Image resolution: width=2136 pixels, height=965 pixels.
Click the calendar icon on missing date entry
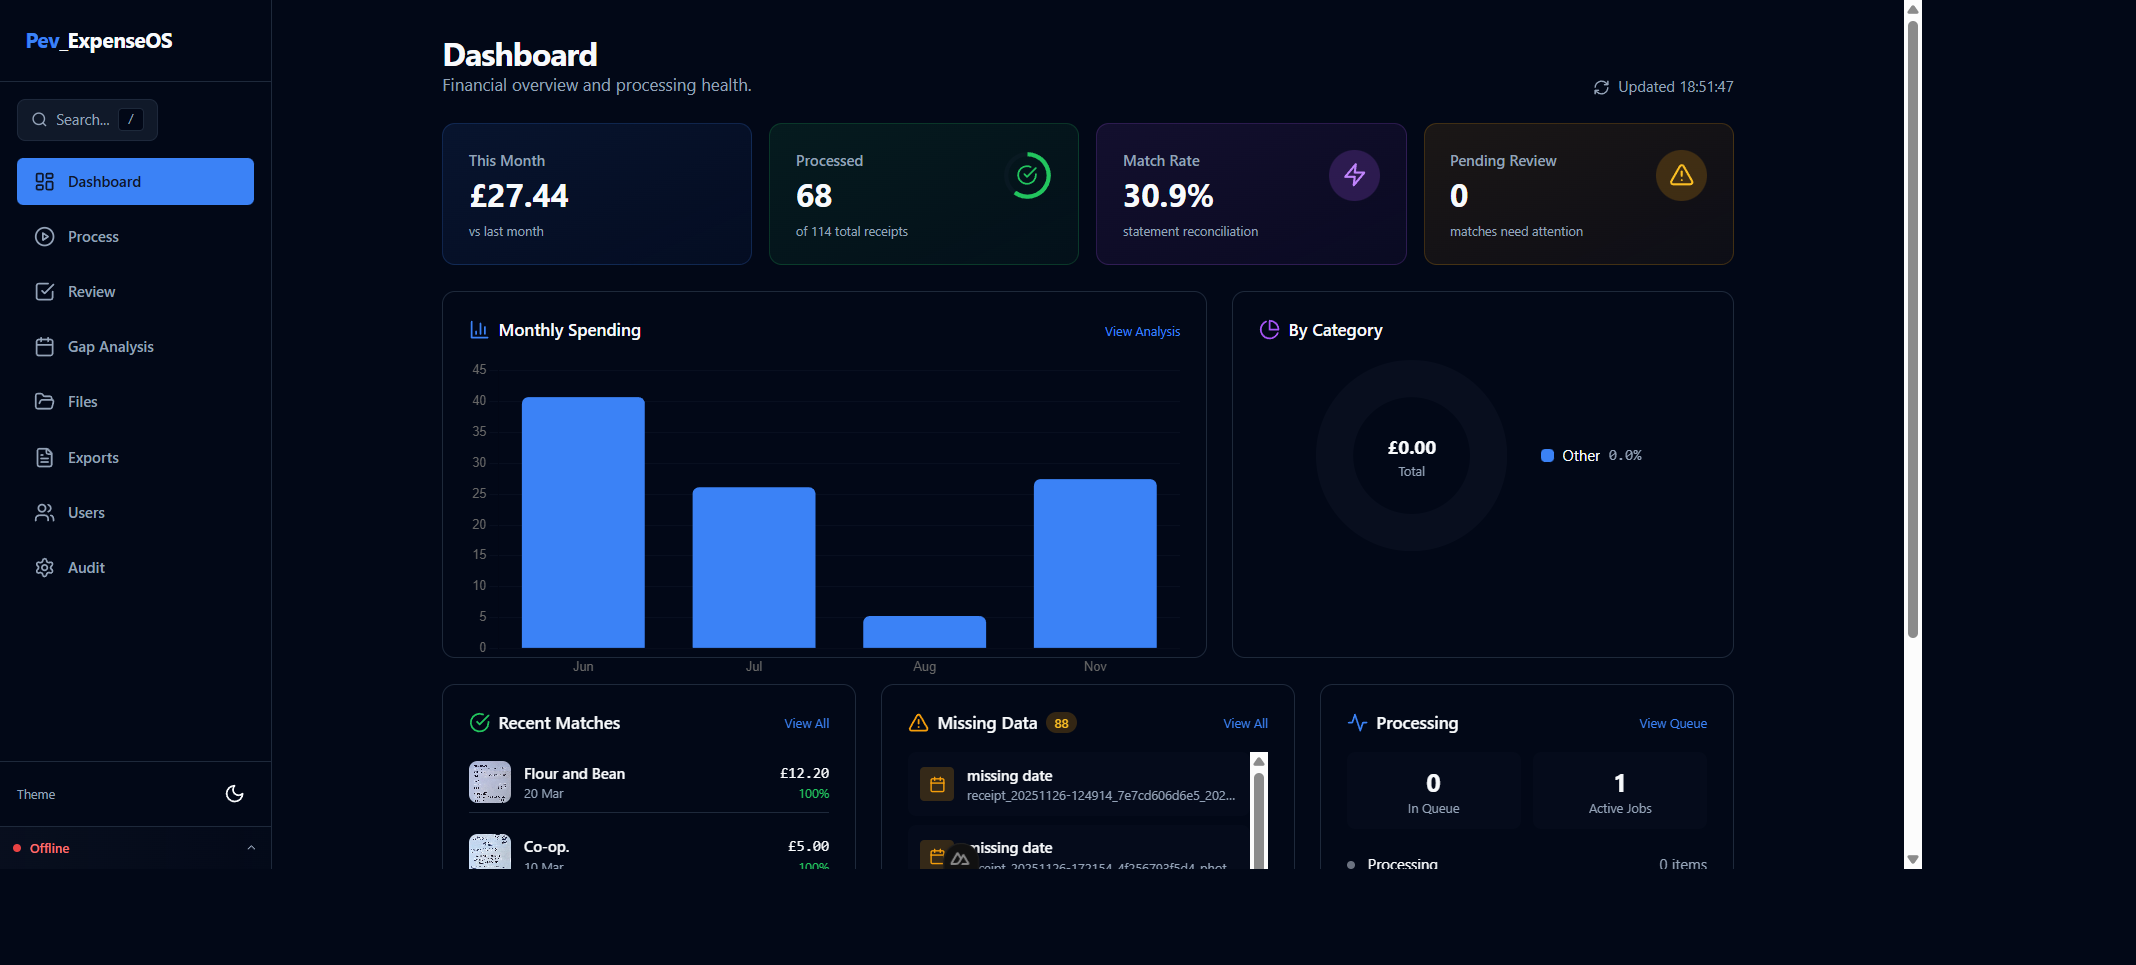(937, 784)
